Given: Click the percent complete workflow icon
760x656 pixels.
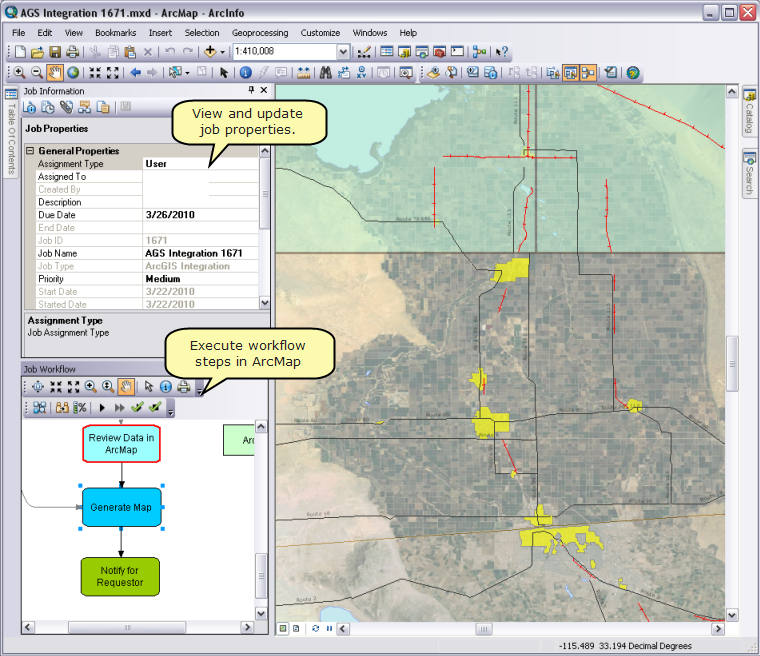Looking at the screenshot, I should click(x=79, y=408).
